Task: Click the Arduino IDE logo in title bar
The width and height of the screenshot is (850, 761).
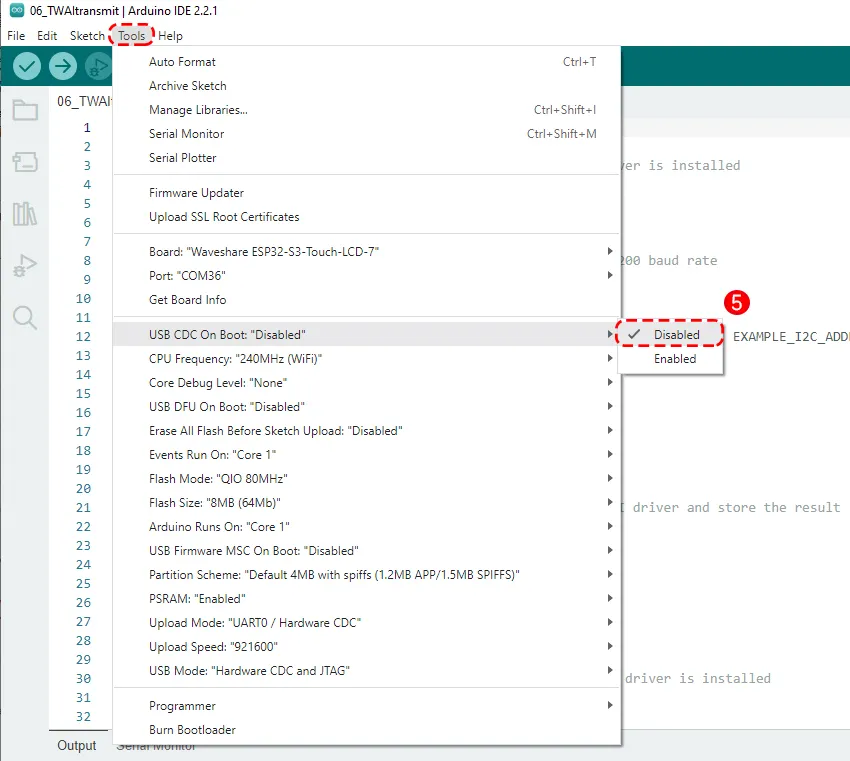Action: click(x=17, y=11)
